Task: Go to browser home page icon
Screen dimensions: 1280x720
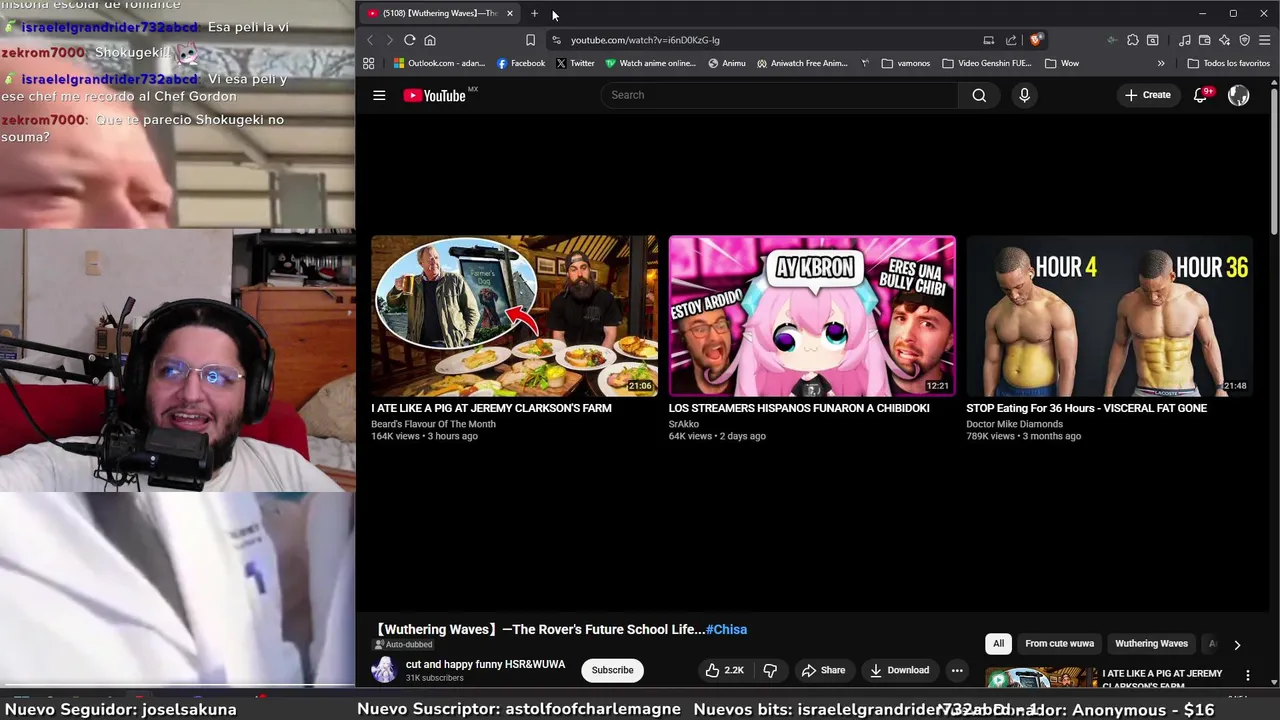Action: click(430, 40)
